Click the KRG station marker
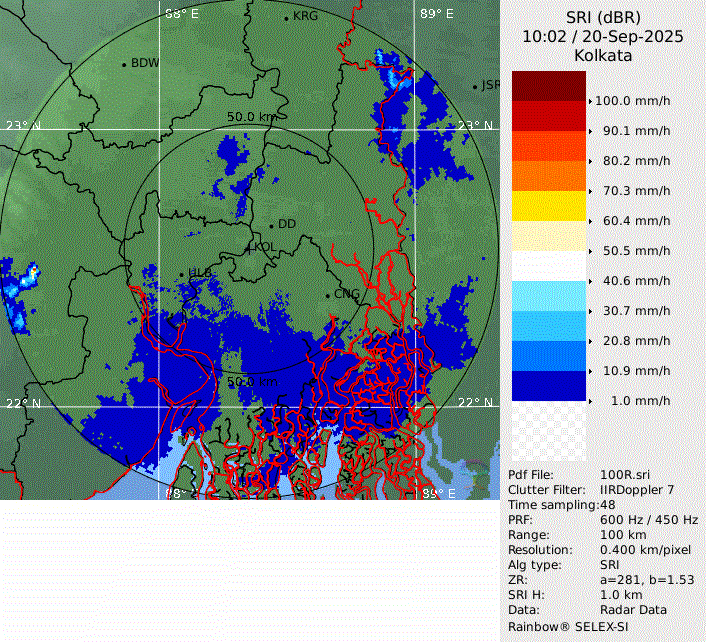Viewport: 706px width, 642px height. (286, 17)
